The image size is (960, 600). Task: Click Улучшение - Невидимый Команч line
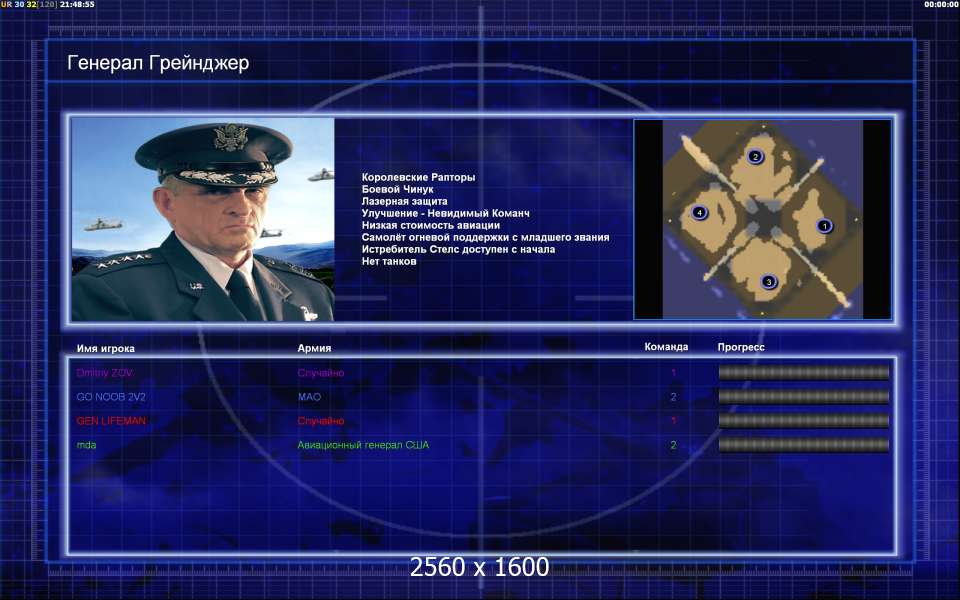445,213
